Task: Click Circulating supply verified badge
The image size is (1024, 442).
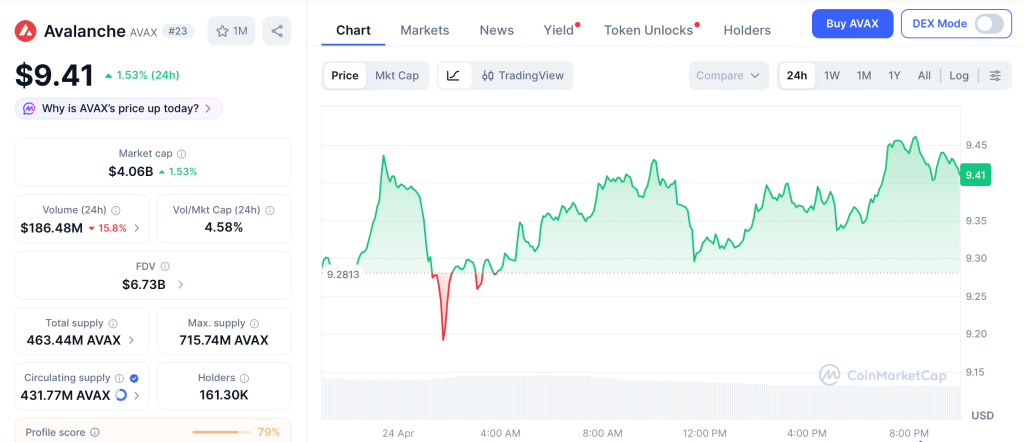Action: 134,378
